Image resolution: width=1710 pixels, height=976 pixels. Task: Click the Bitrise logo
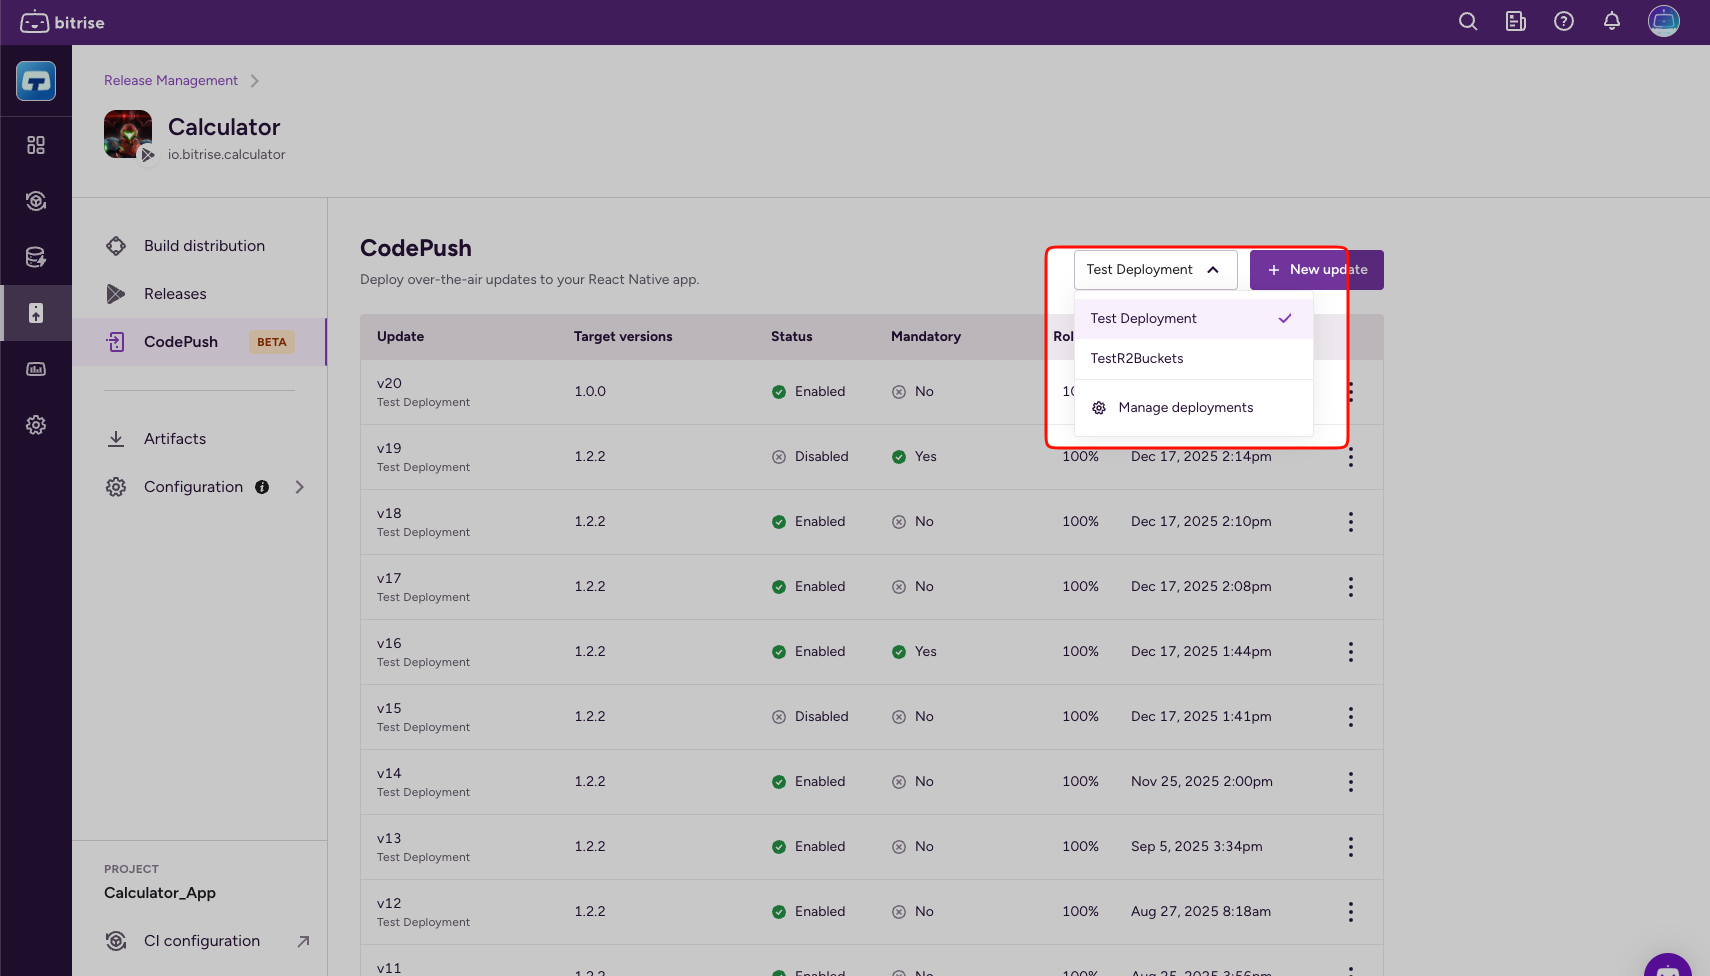[x=62, y=22]
